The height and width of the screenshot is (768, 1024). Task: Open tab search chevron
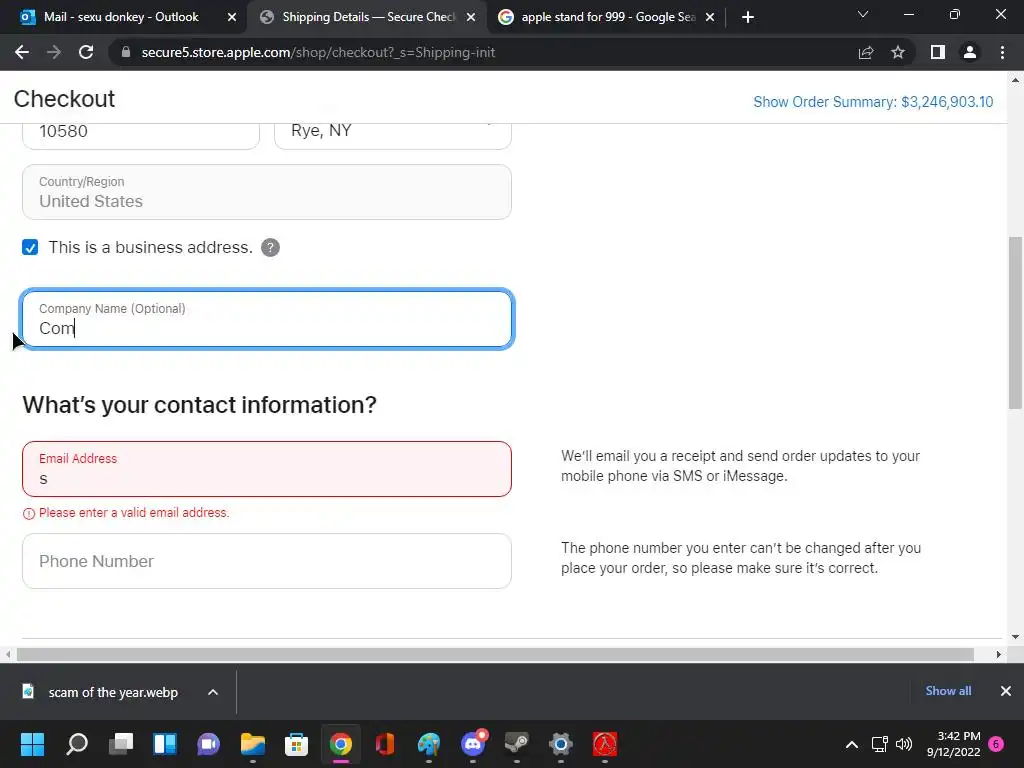click(x=863, y=14)
